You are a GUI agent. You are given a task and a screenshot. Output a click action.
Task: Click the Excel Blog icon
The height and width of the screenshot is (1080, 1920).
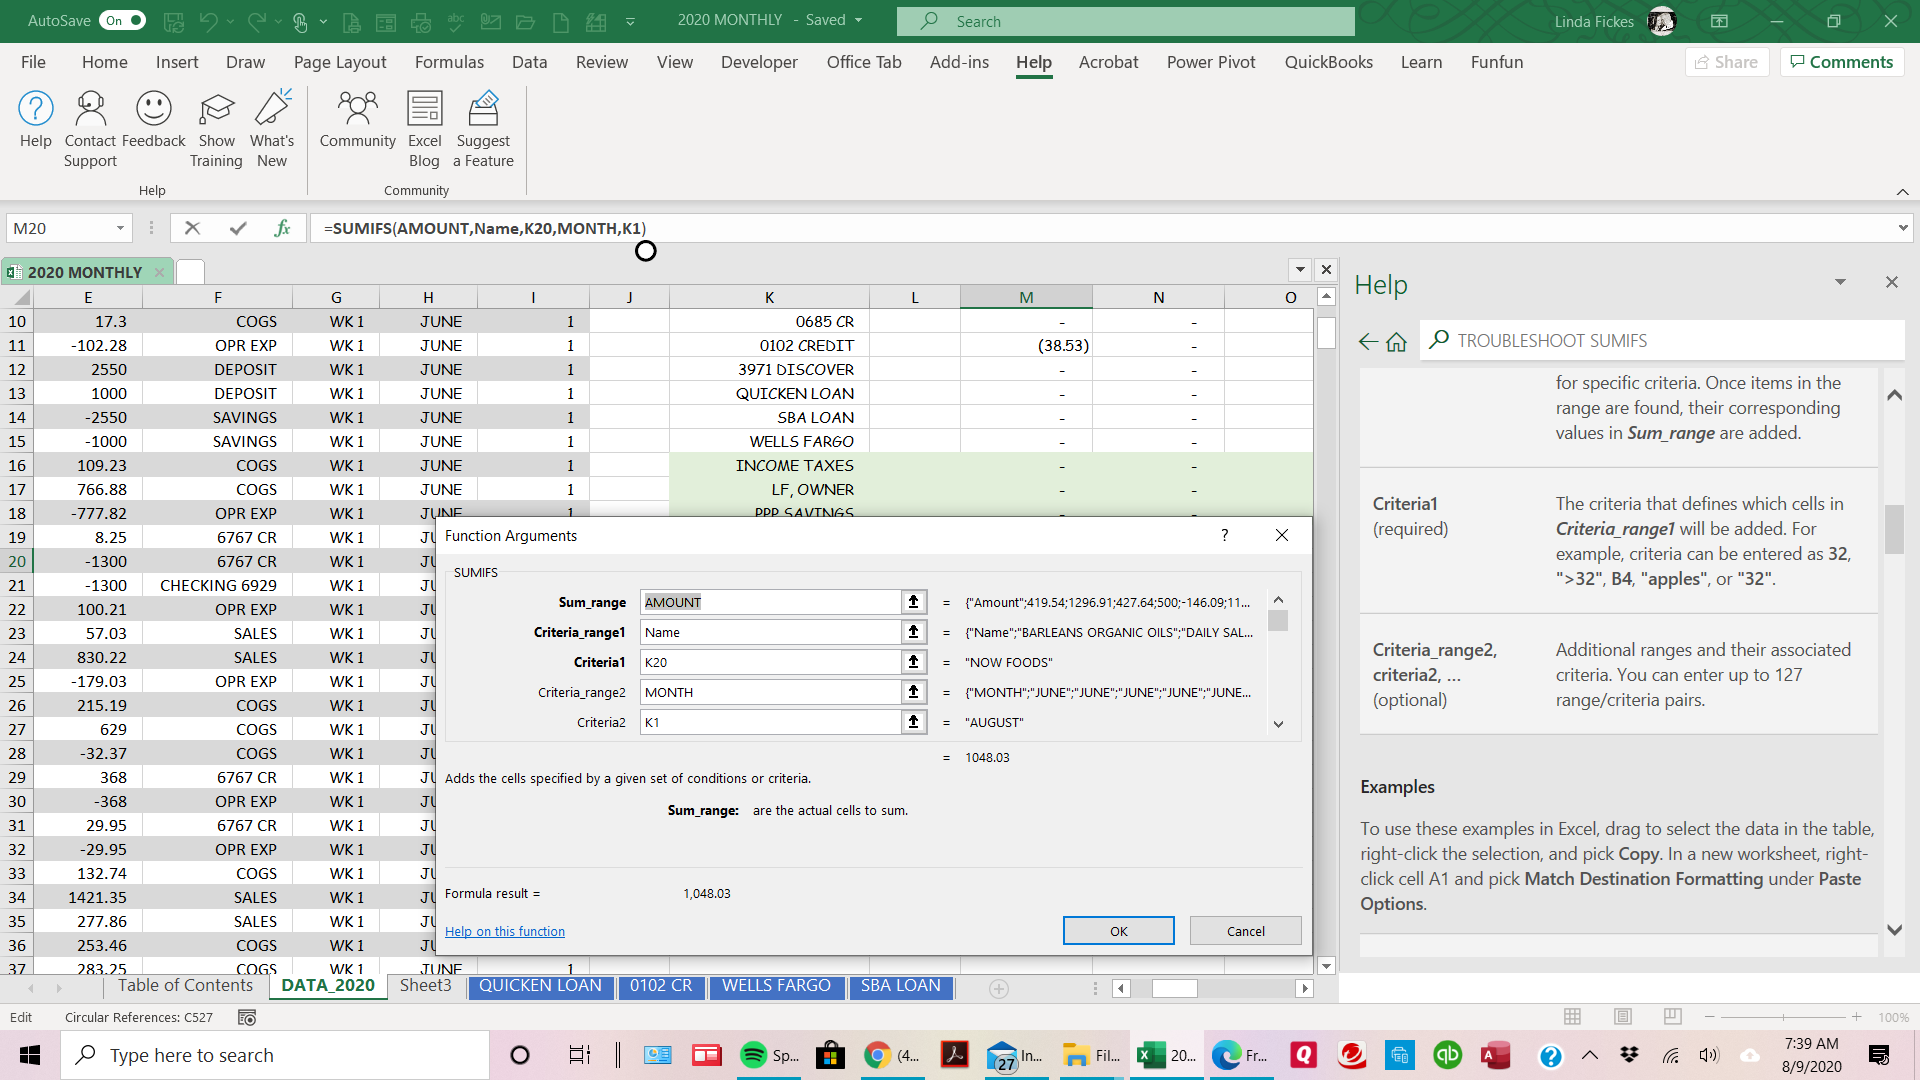pos(424,109)
